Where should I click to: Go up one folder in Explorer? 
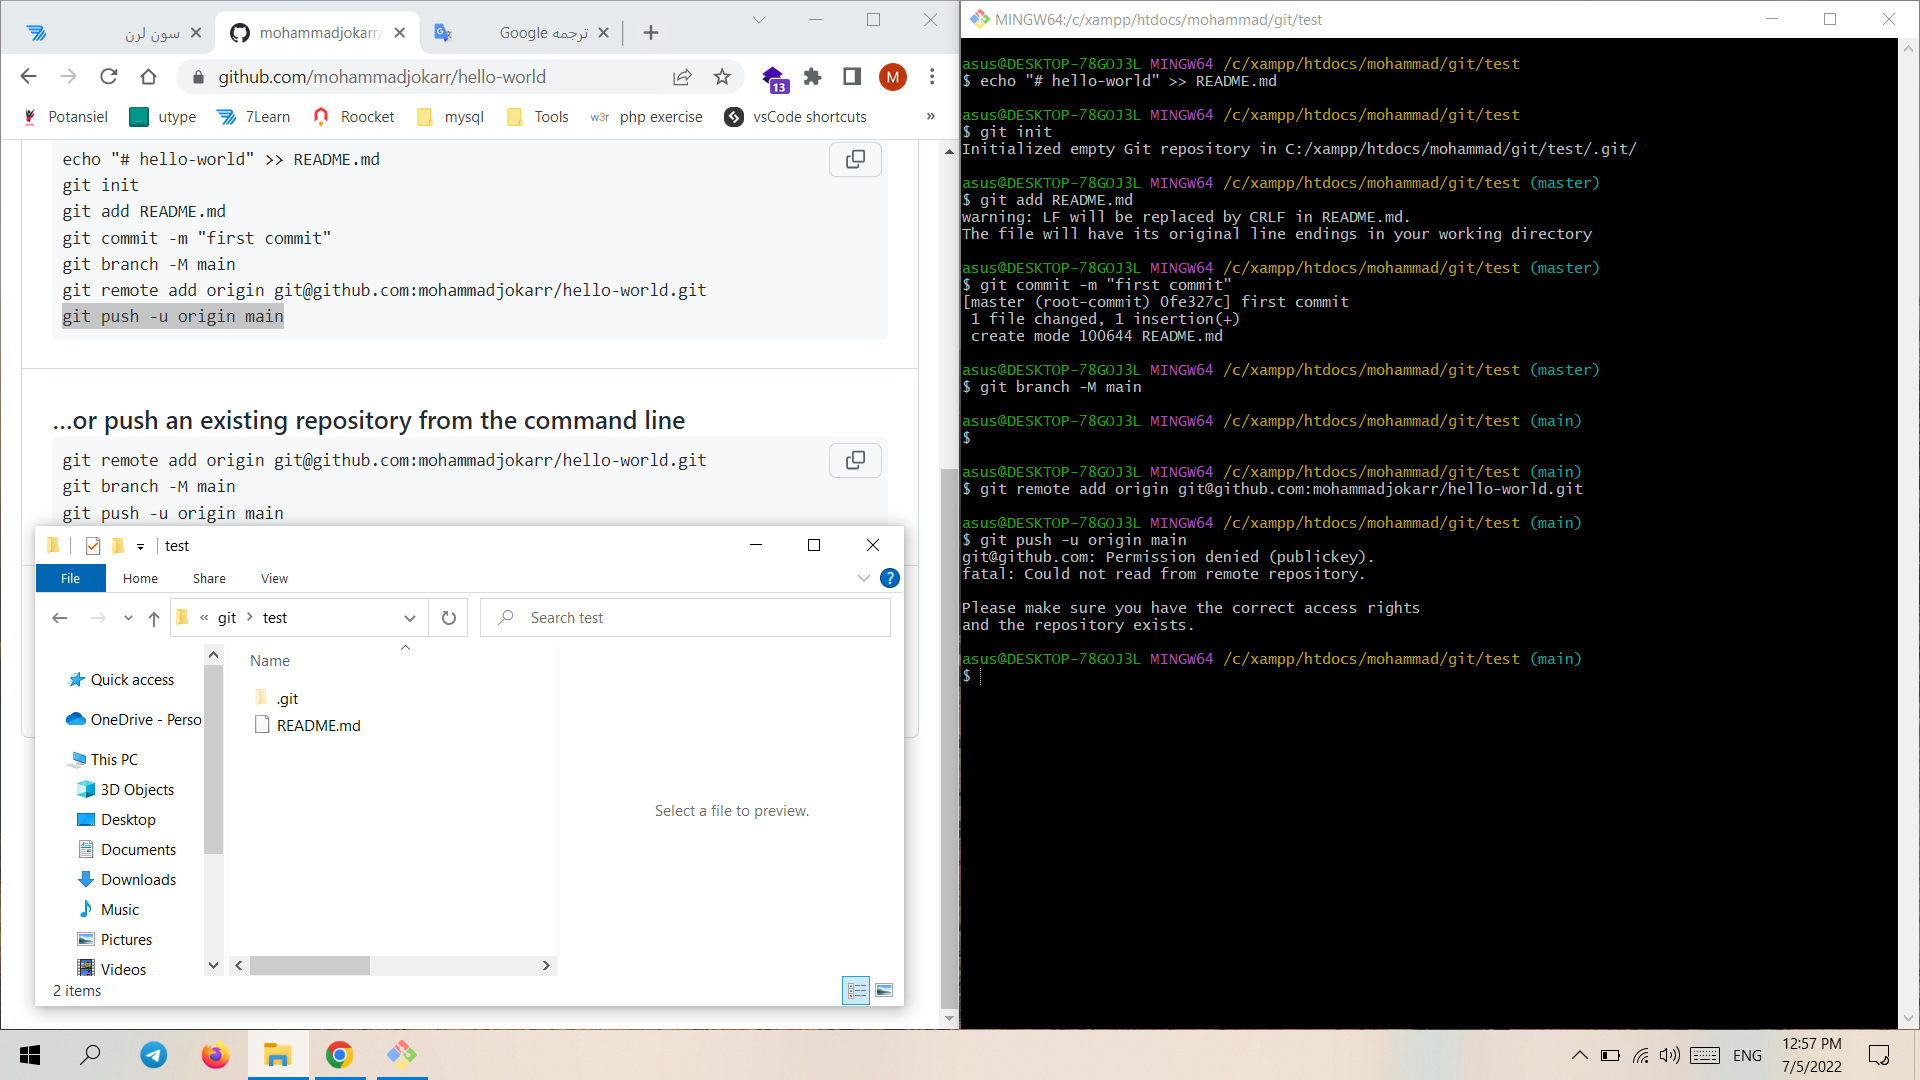point(154,618)
